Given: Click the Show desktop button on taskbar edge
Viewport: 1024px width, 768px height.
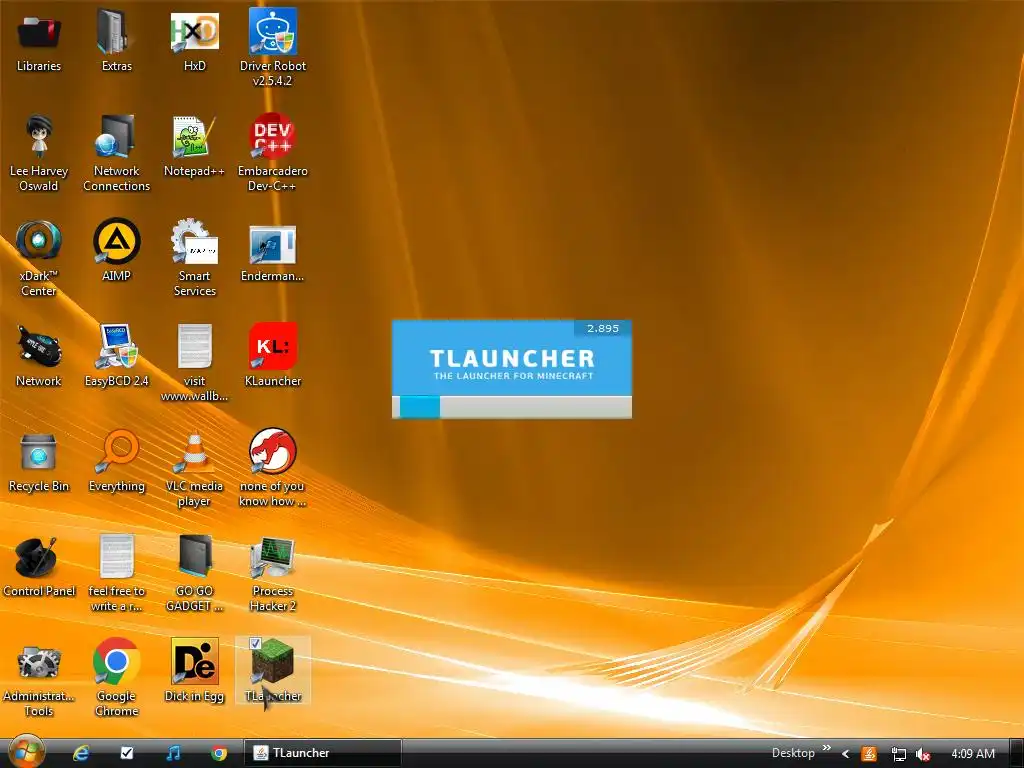Looking at the screenshot, I should 1016,753.
